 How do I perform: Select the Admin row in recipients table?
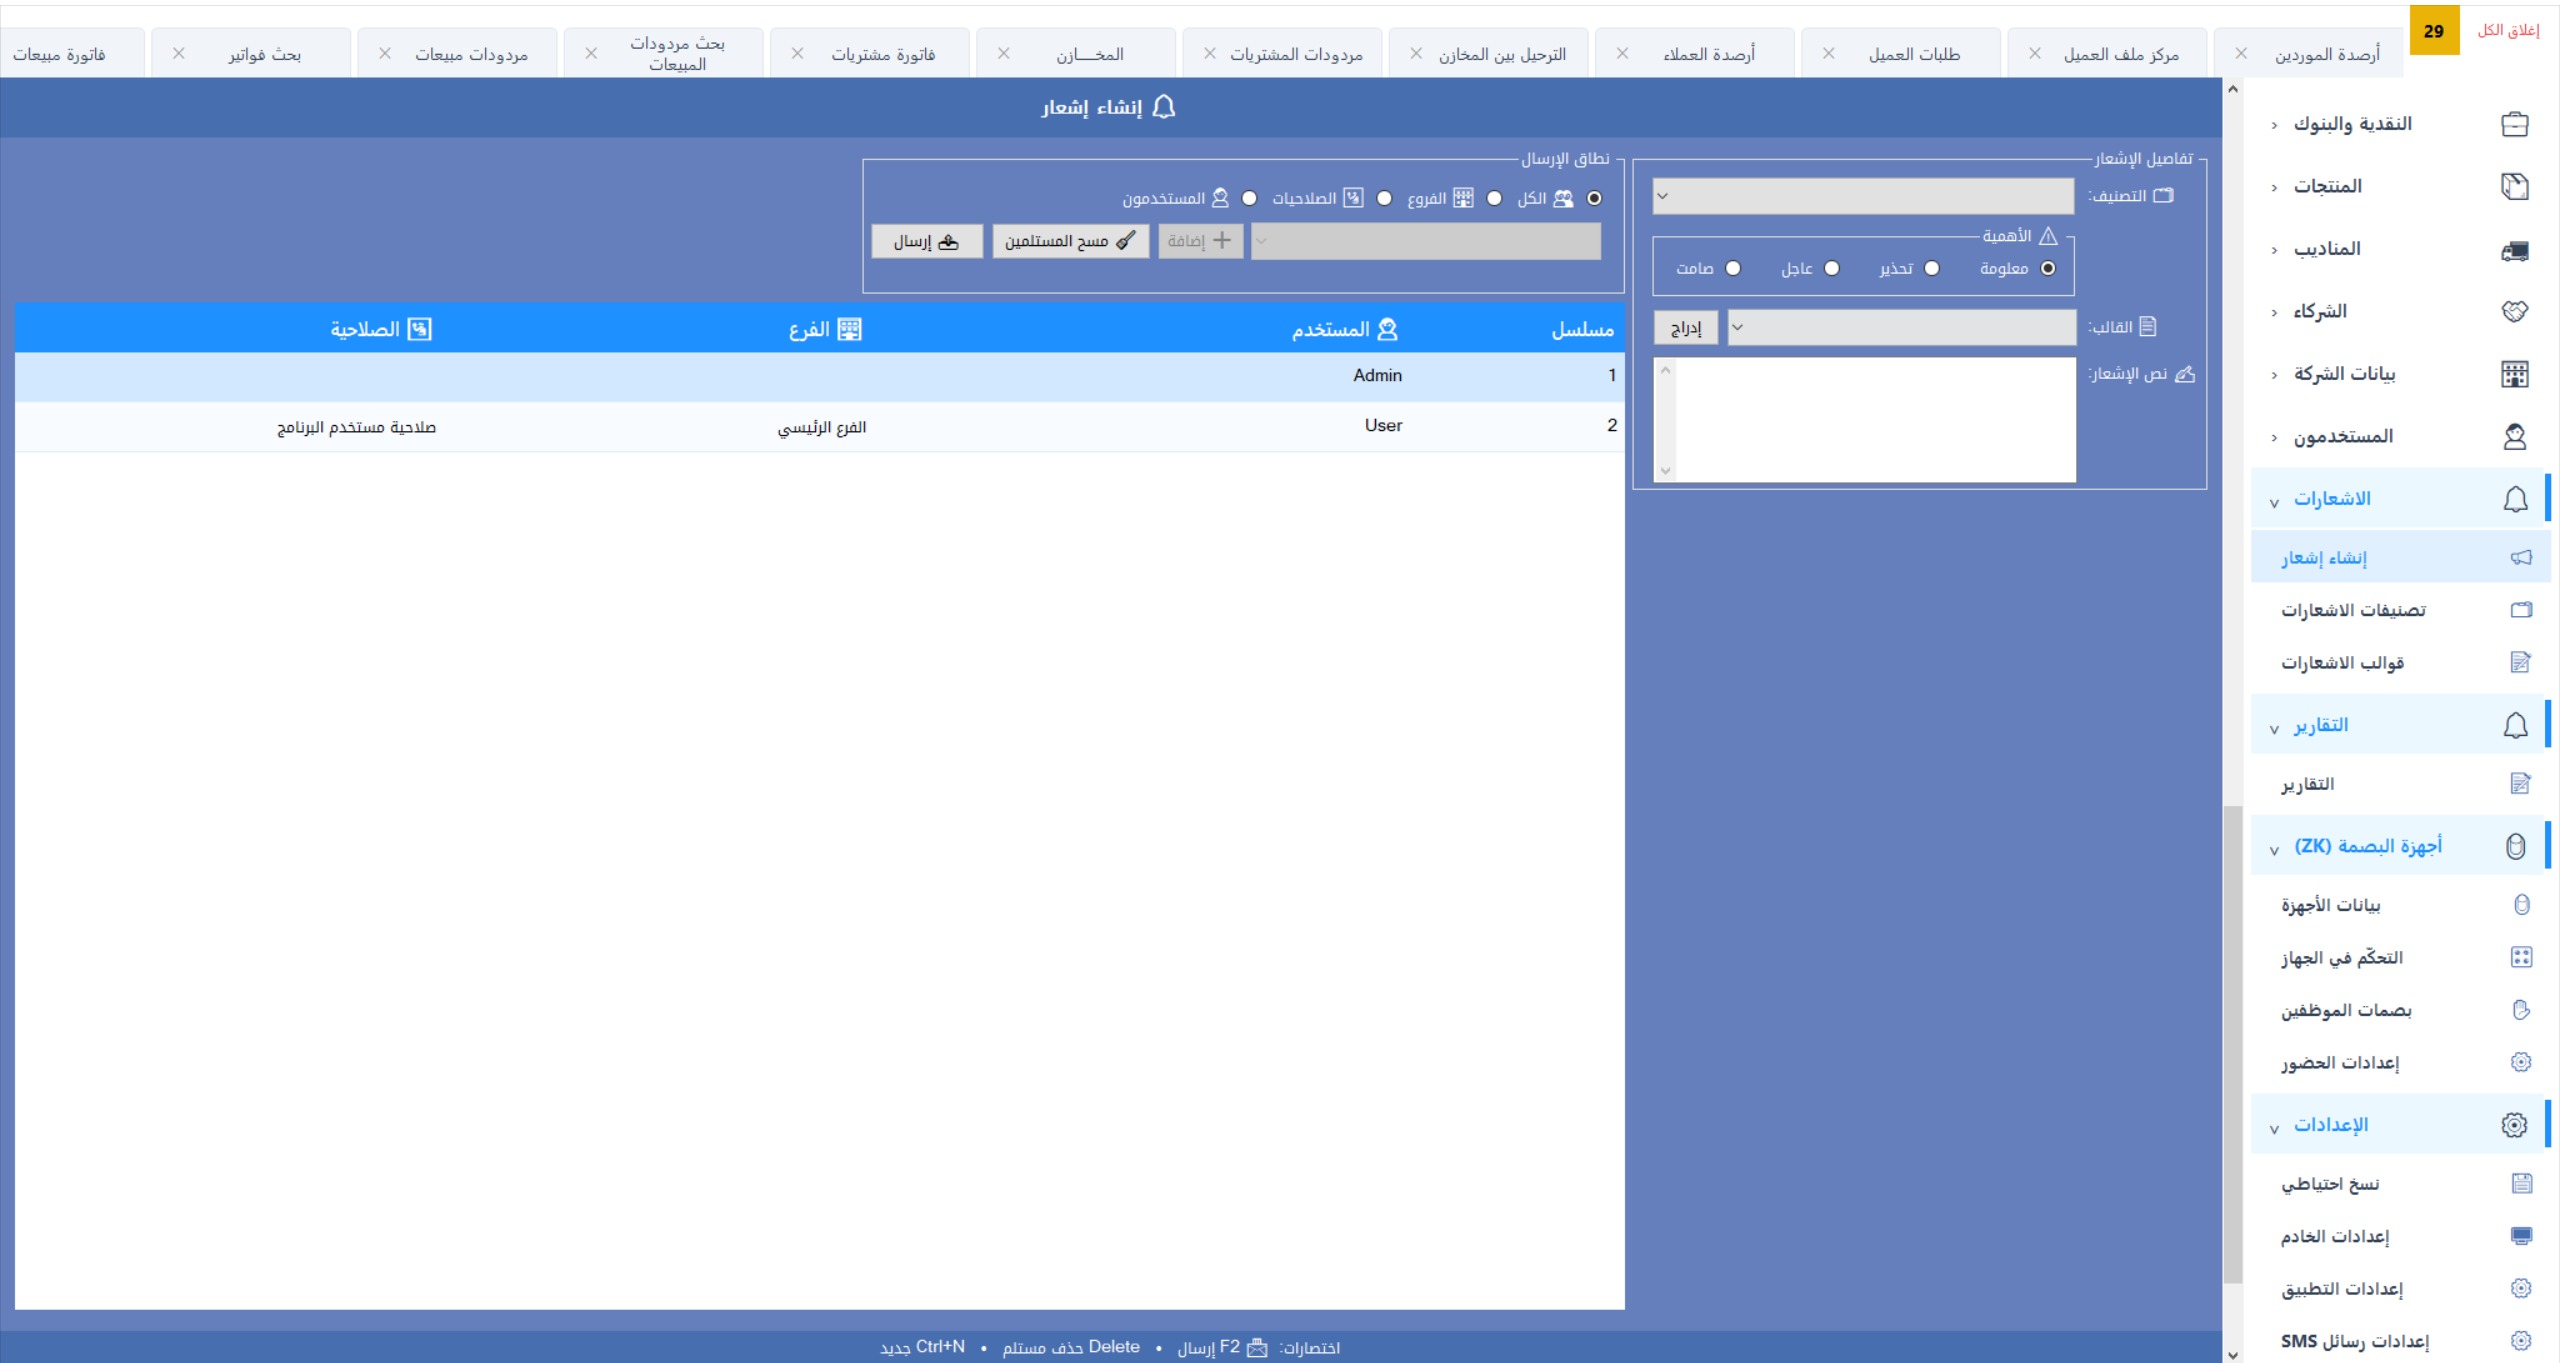819,376
